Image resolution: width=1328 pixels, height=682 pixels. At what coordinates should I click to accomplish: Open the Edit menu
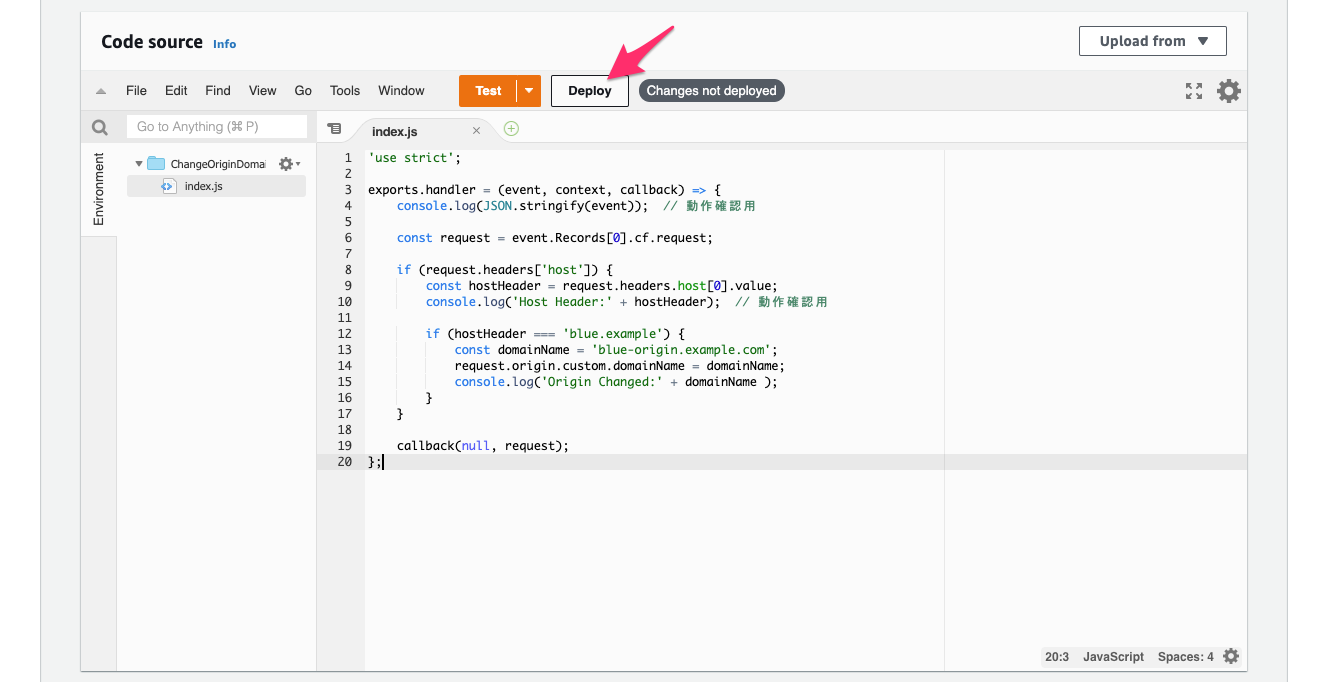(x=176, y=91)
